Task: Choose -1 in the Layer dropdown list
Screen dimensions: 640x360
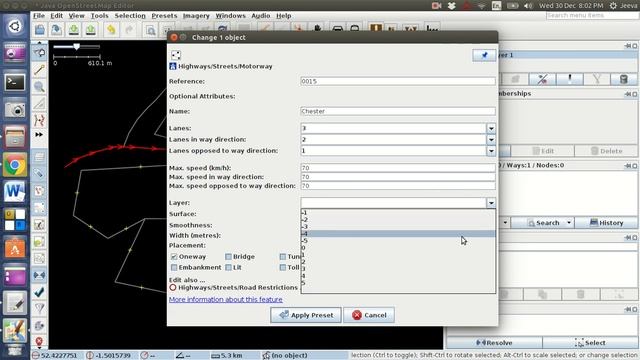Action: pyautogui.click(x=398, y=213)
